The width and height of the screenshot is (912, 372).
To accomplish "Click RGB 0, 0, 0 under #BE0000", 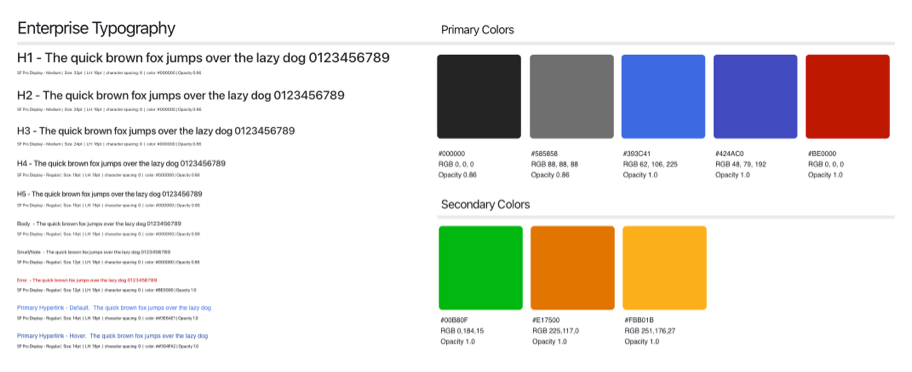I will (826, 164).
